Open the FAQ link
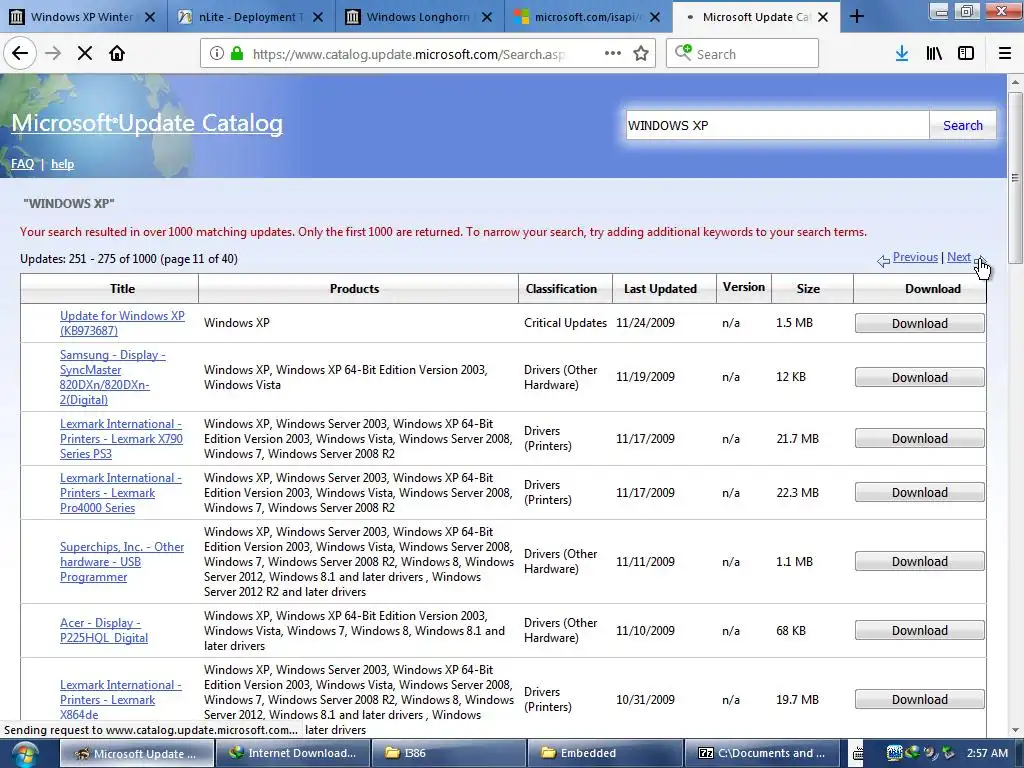 click(22, 164)
